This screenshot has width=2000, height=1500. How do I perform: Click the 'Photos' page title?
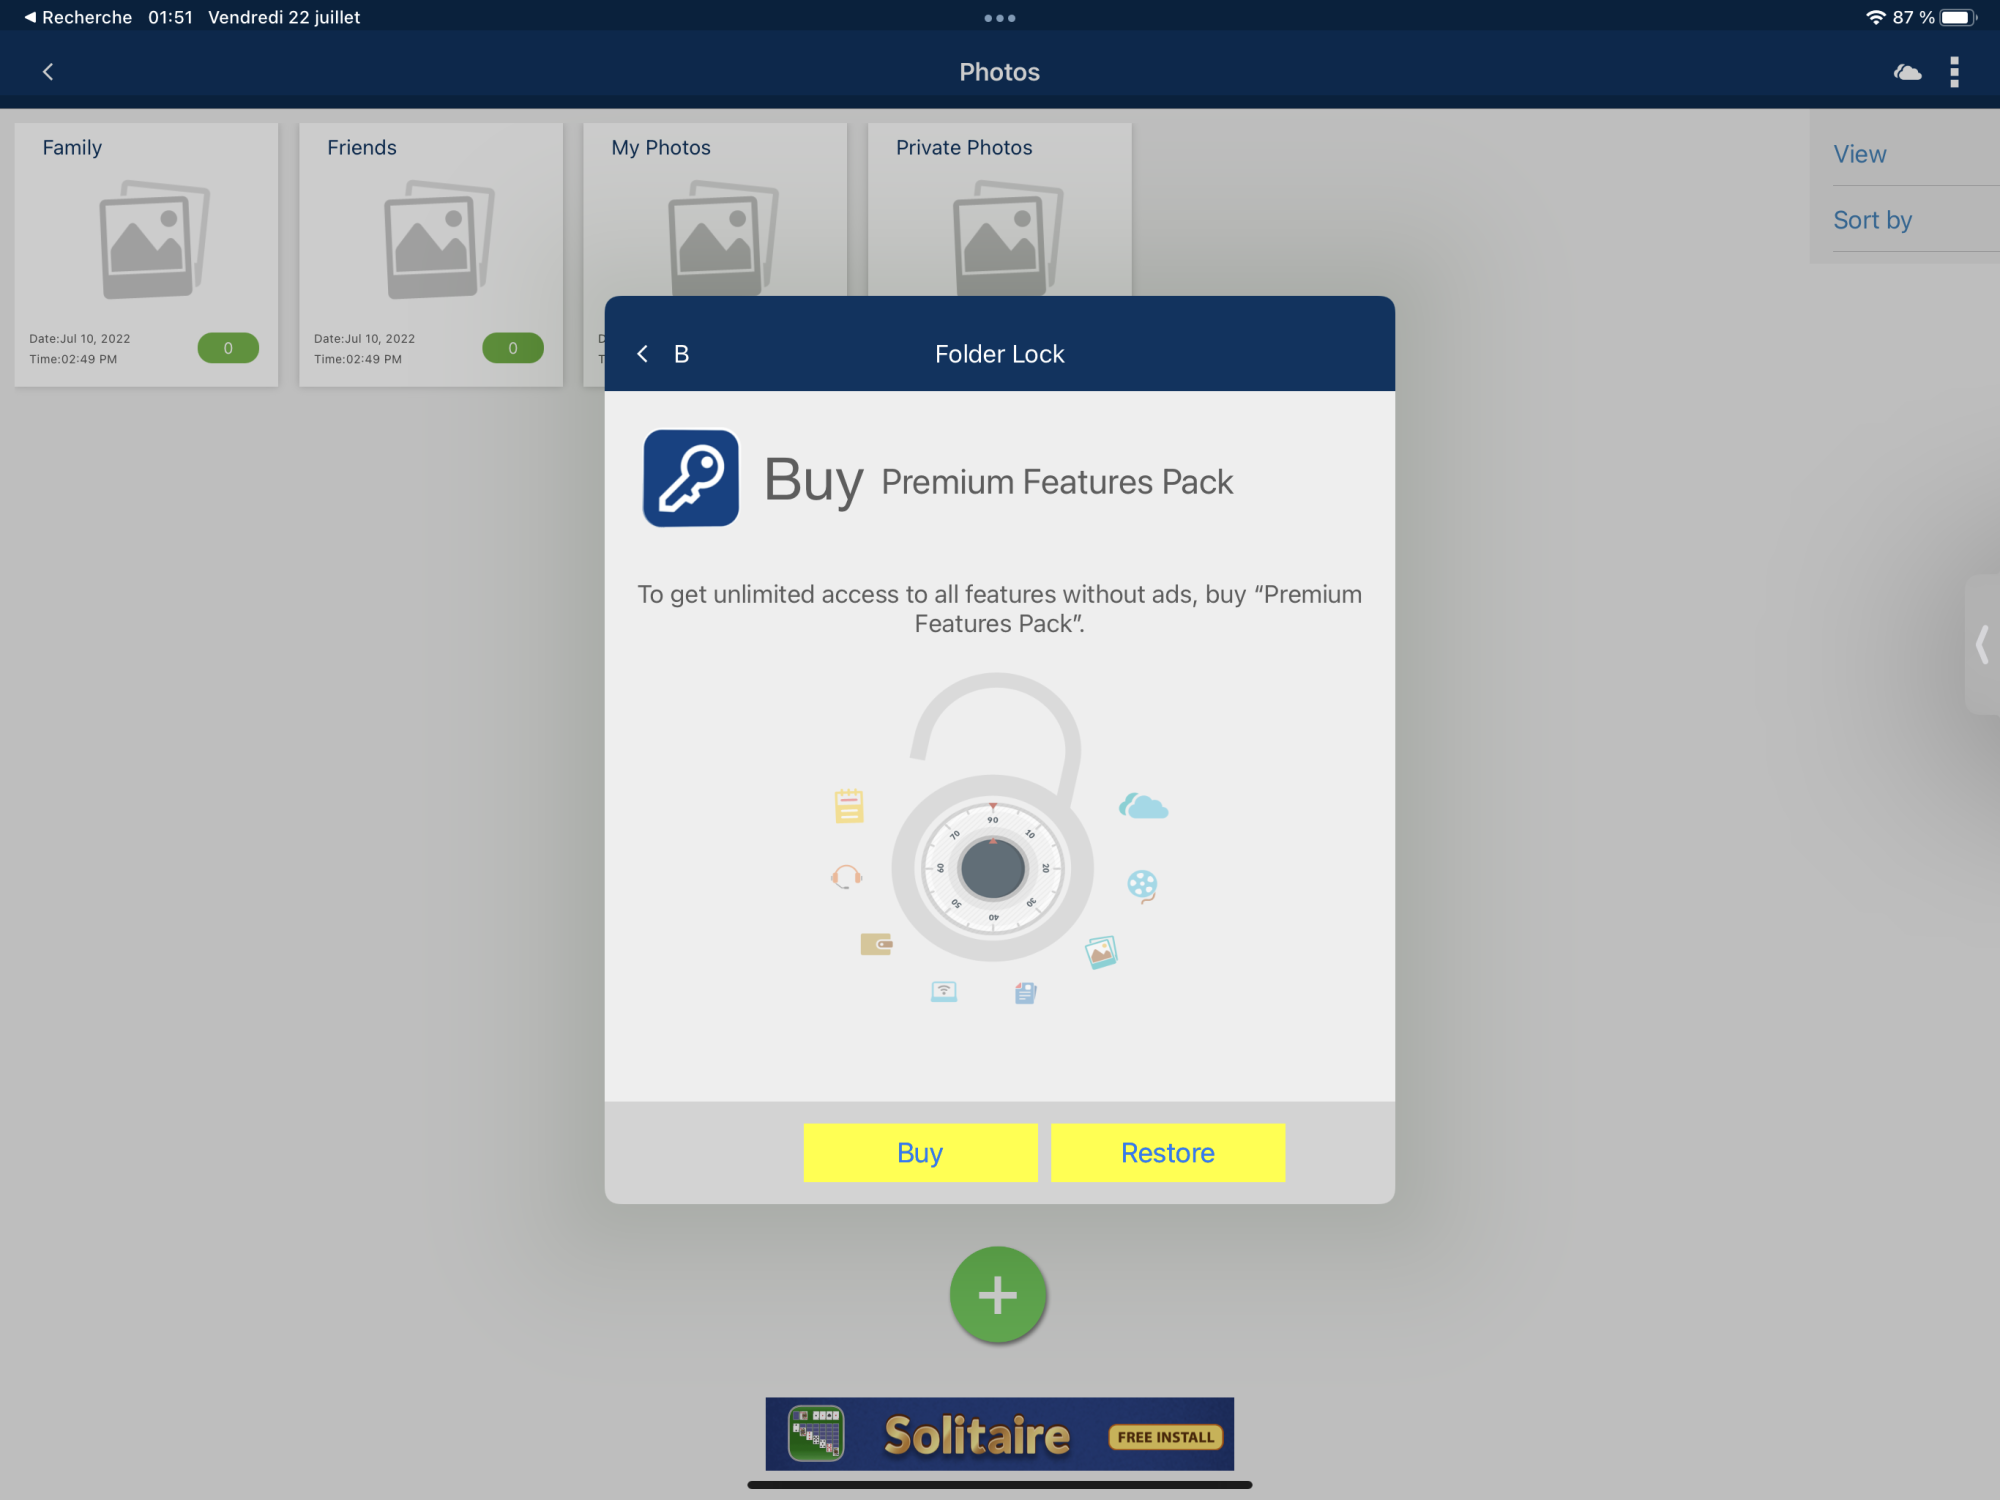tap(1000, 72)
